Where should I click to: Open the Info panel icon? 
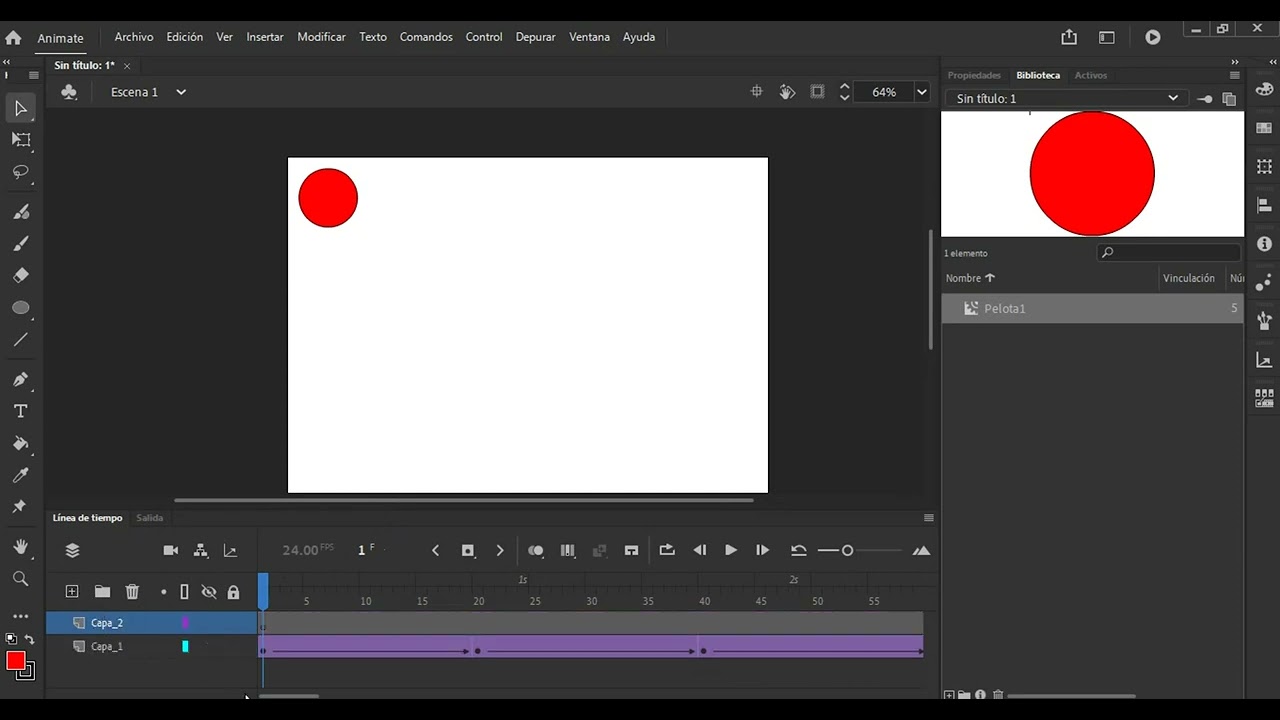pos(1265,244)
